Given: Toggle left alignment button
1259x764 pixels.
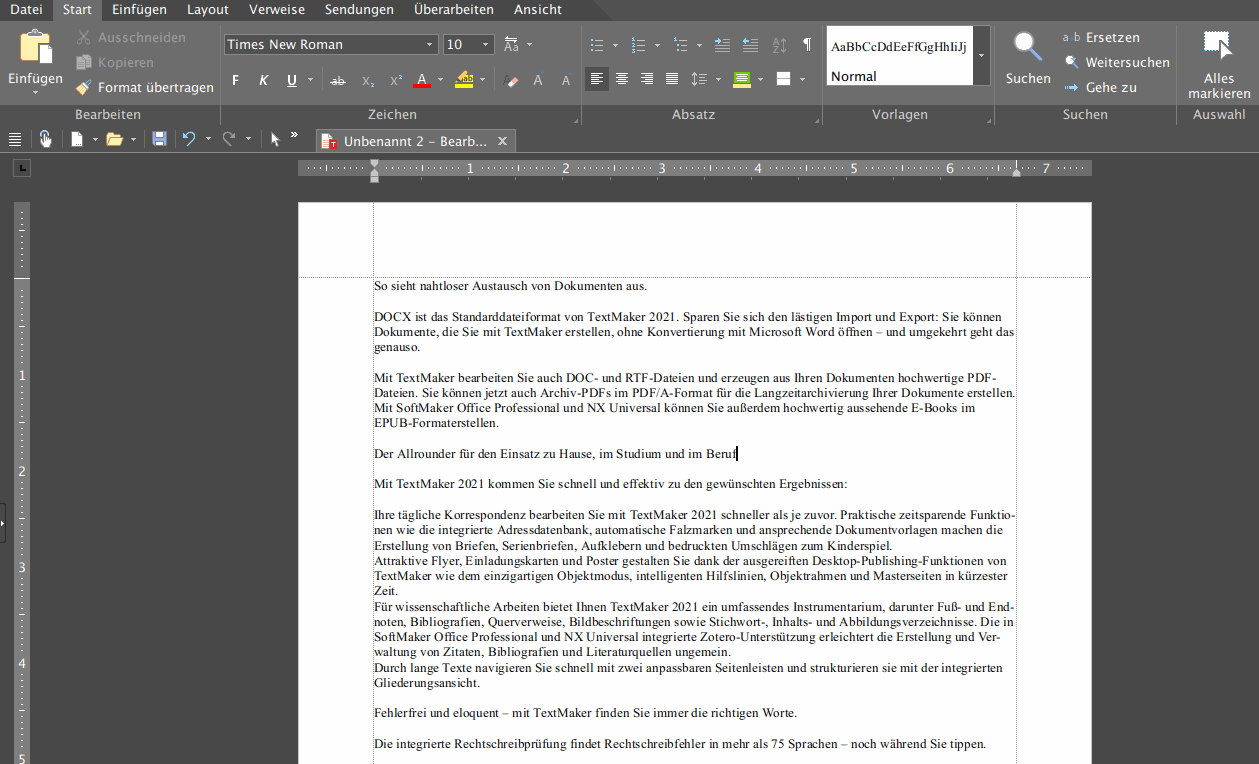Looking at the screenshot, I should [x=597, y=79].
